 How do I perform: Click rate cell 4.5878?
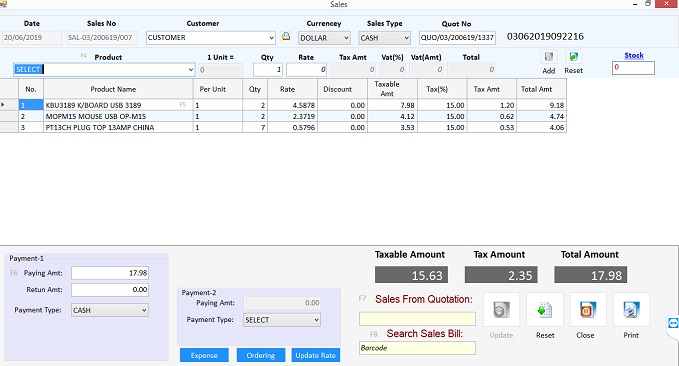pos(292,105)
